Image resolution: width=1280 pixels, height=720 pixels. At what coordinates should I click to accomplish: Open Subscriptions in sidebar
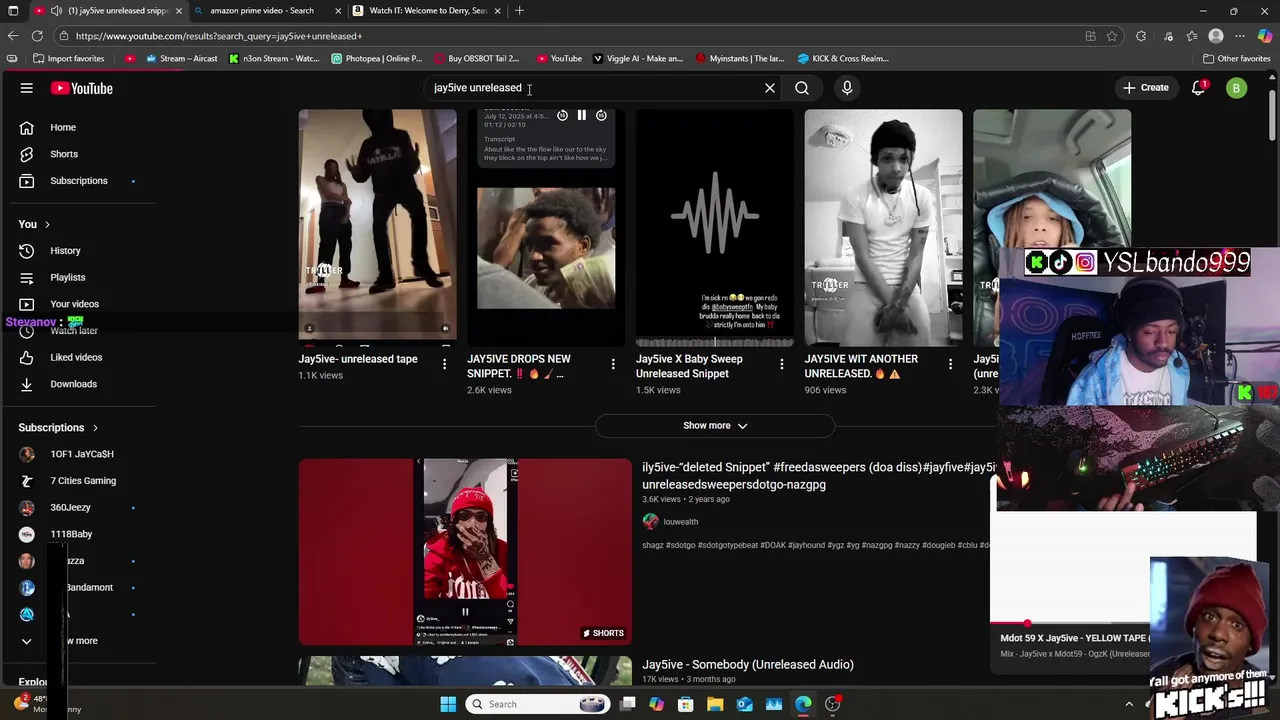coord(78,181)
